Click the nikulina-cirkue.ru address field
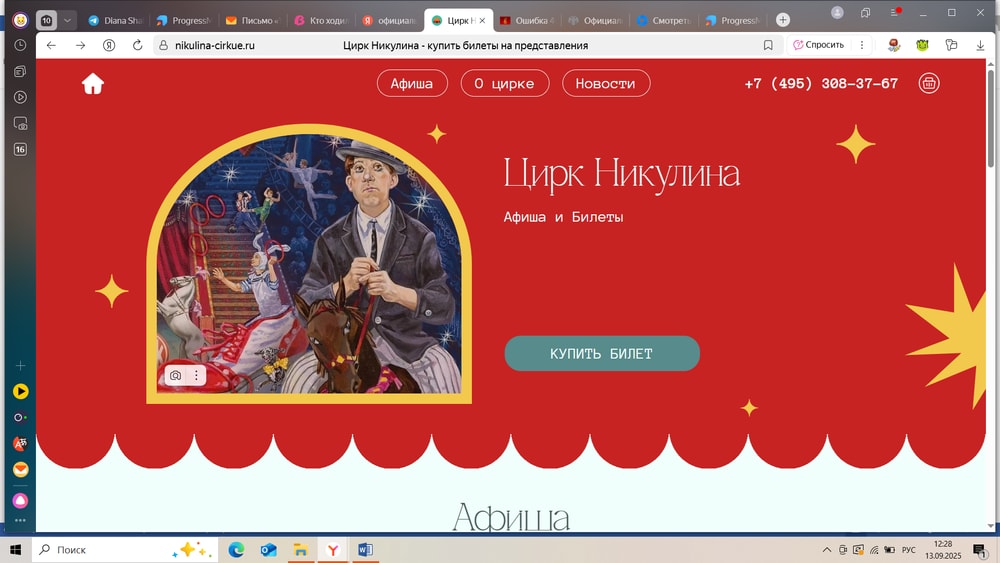 pyautogui.click(x=215, y=45)
